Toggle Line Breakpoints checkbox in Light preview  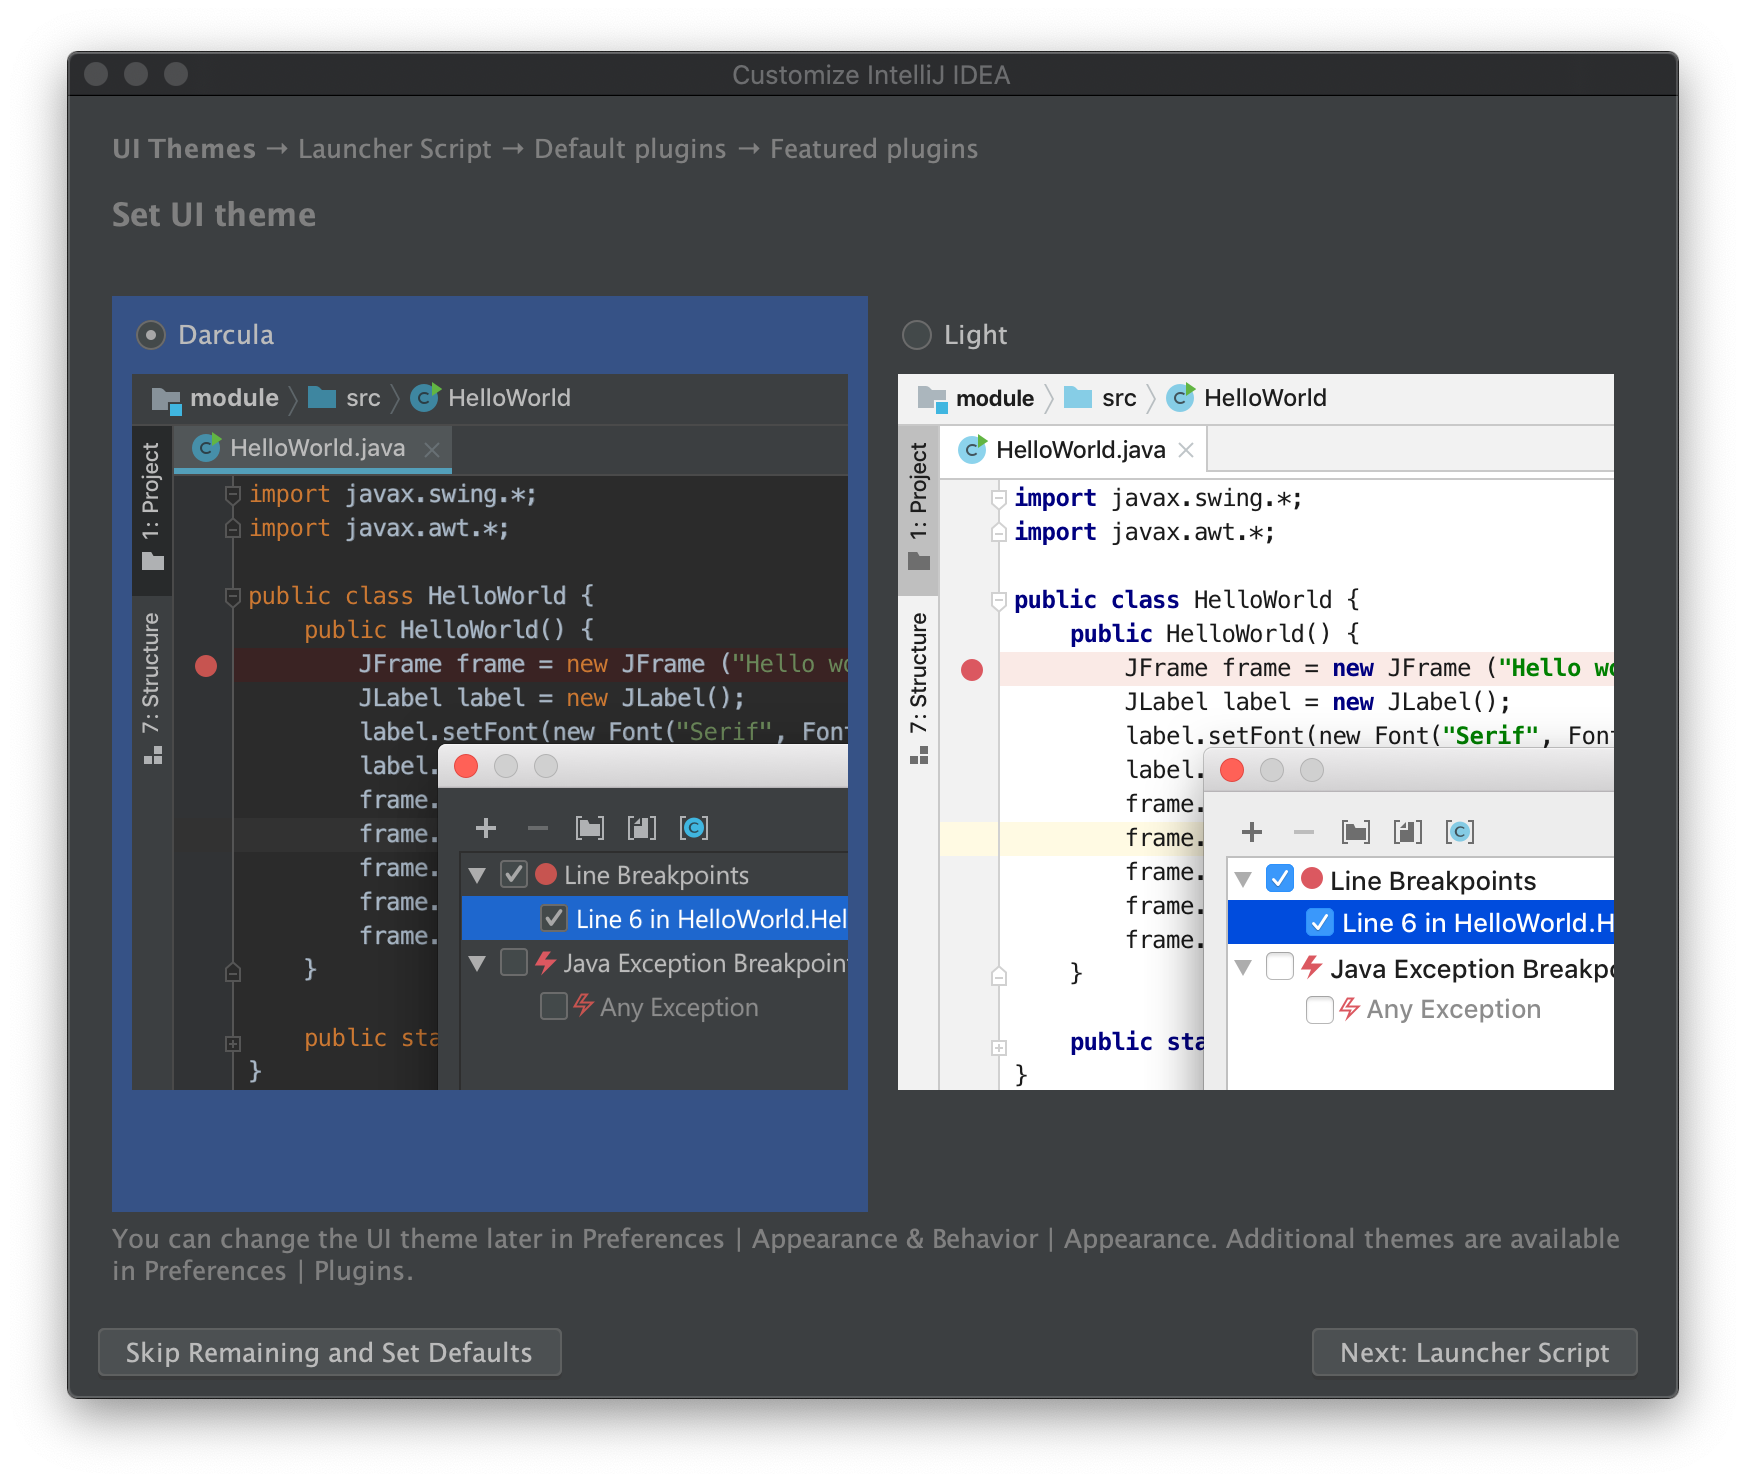(1280, 879)
